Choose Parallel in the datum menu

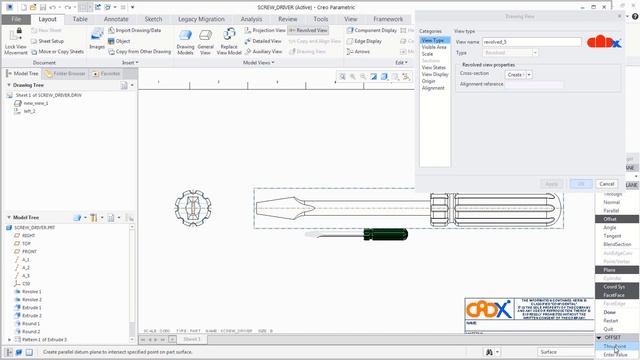point(611,211)
